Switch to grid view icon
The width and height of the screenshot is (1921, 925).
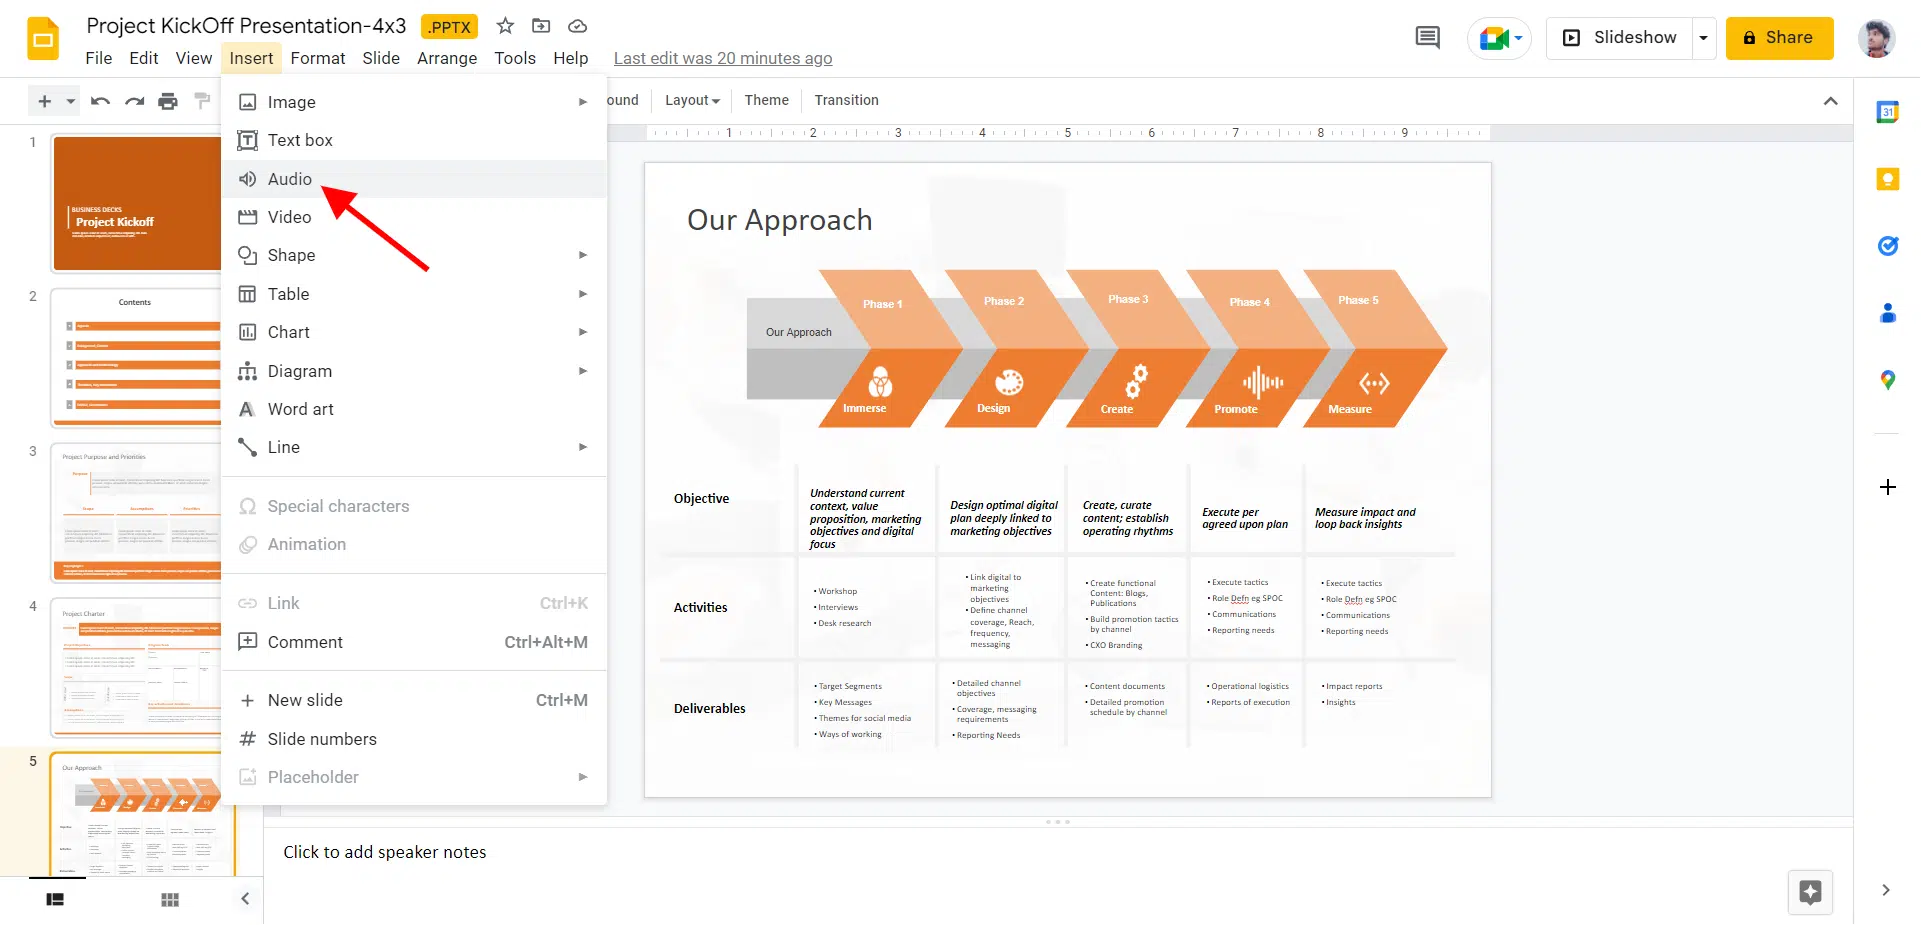[x=170, y=899]
